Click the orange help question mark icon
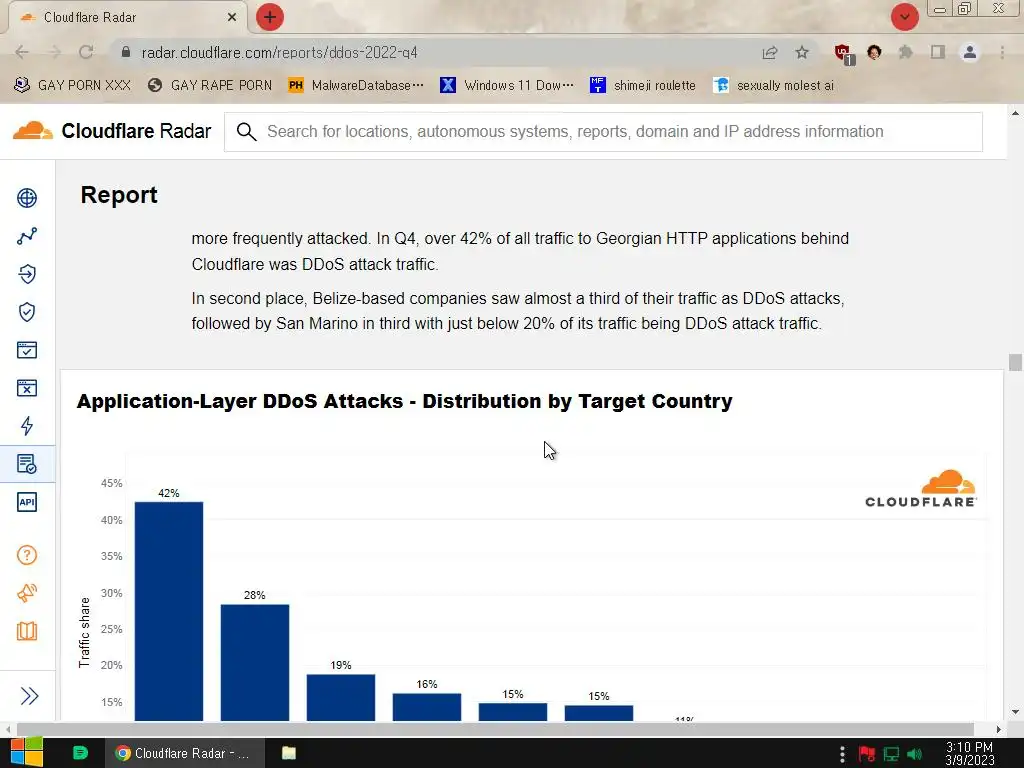Screen dimensions: 1024x768 coord(27,555)
